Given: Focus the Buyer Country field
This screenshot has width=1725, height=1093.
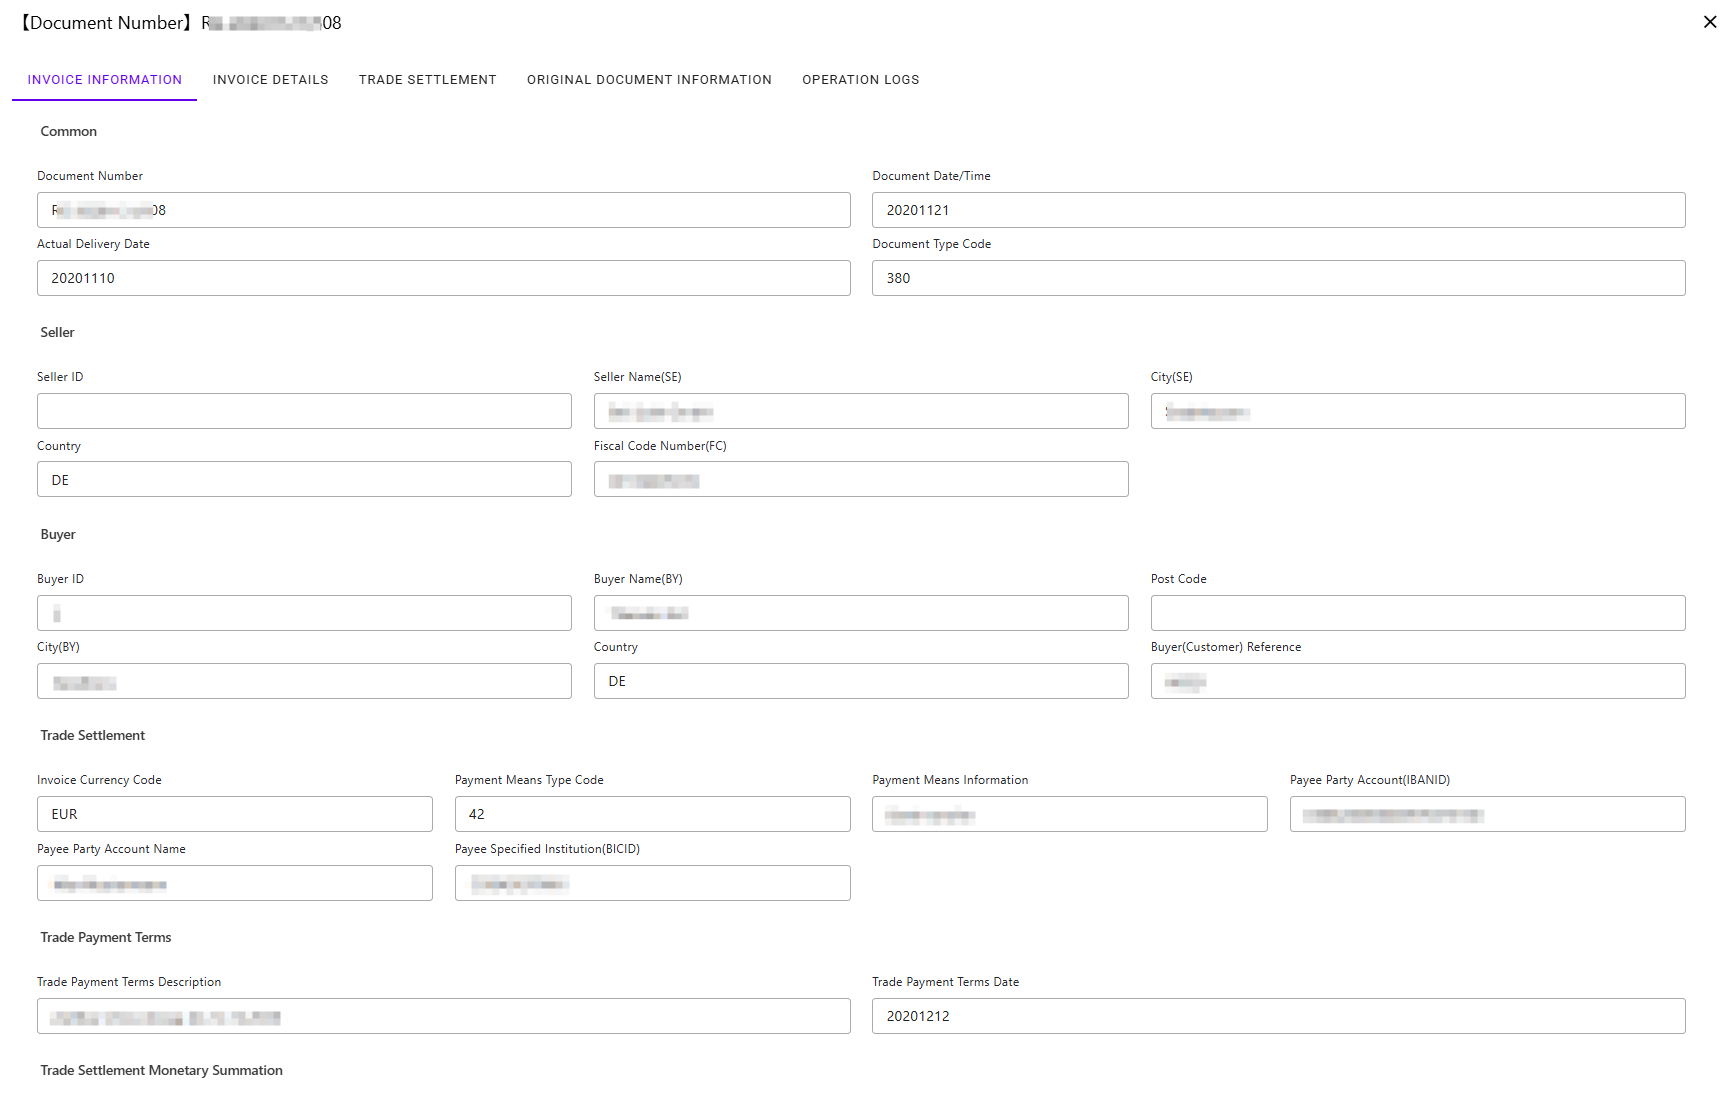Looking at the screenshot, I should click(x=860, y=681).
